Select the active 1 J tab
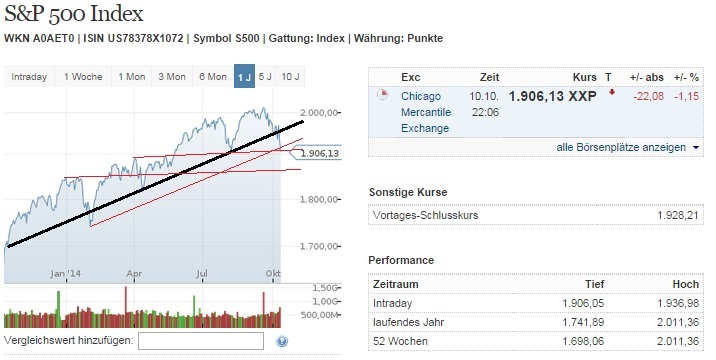This screenshot has height=360, width=716. [244, 76]
